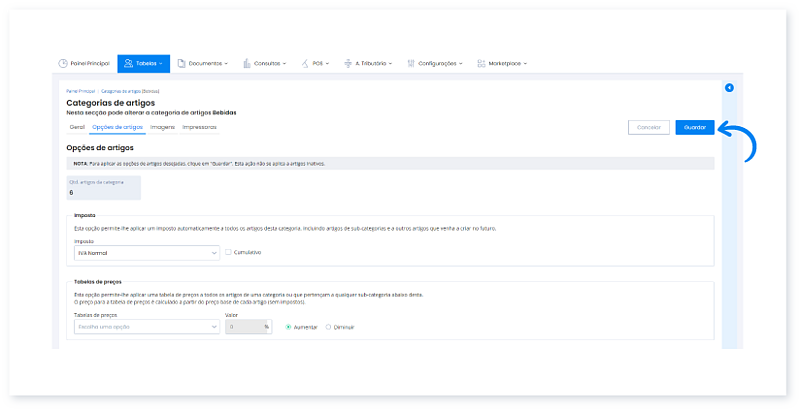The width and height of the screenshot is (800, 409).
Task: Open the Impressoras tab
Action: click(200, 127)
